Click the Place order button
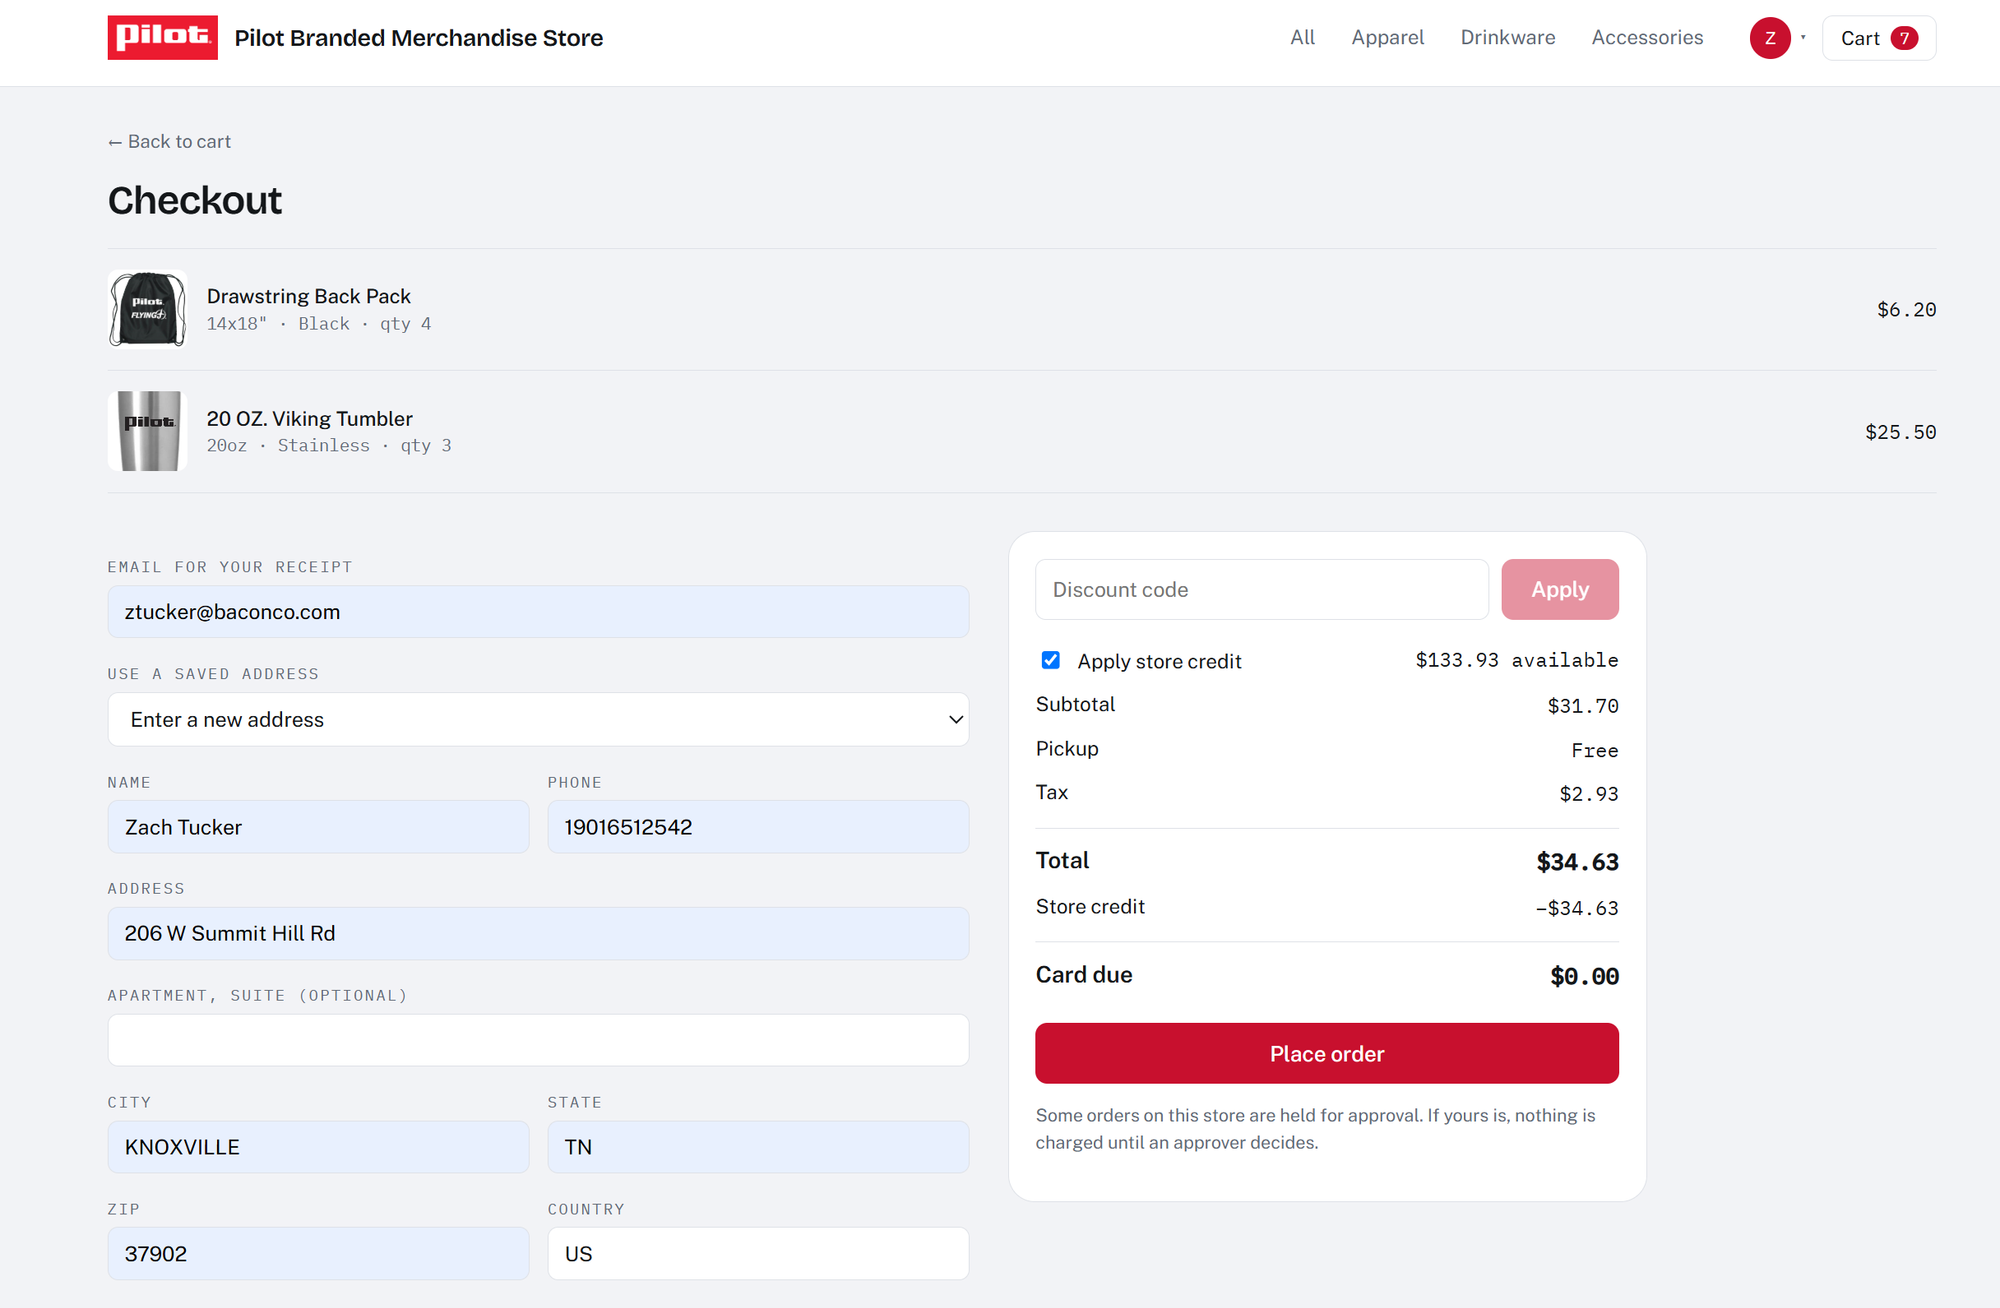Image resolution: width=2000 pixels, height=1308 pixels. (x=1326, y=1053)
